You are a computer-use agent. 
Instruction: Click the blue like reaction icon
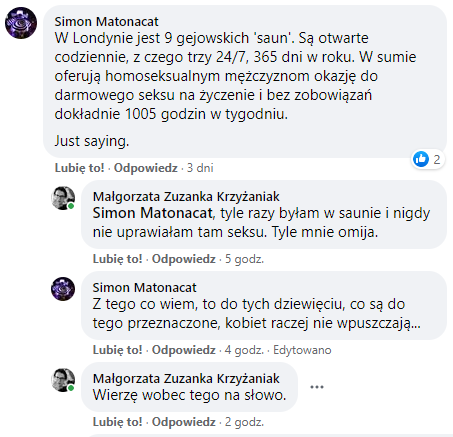point(421,159)
